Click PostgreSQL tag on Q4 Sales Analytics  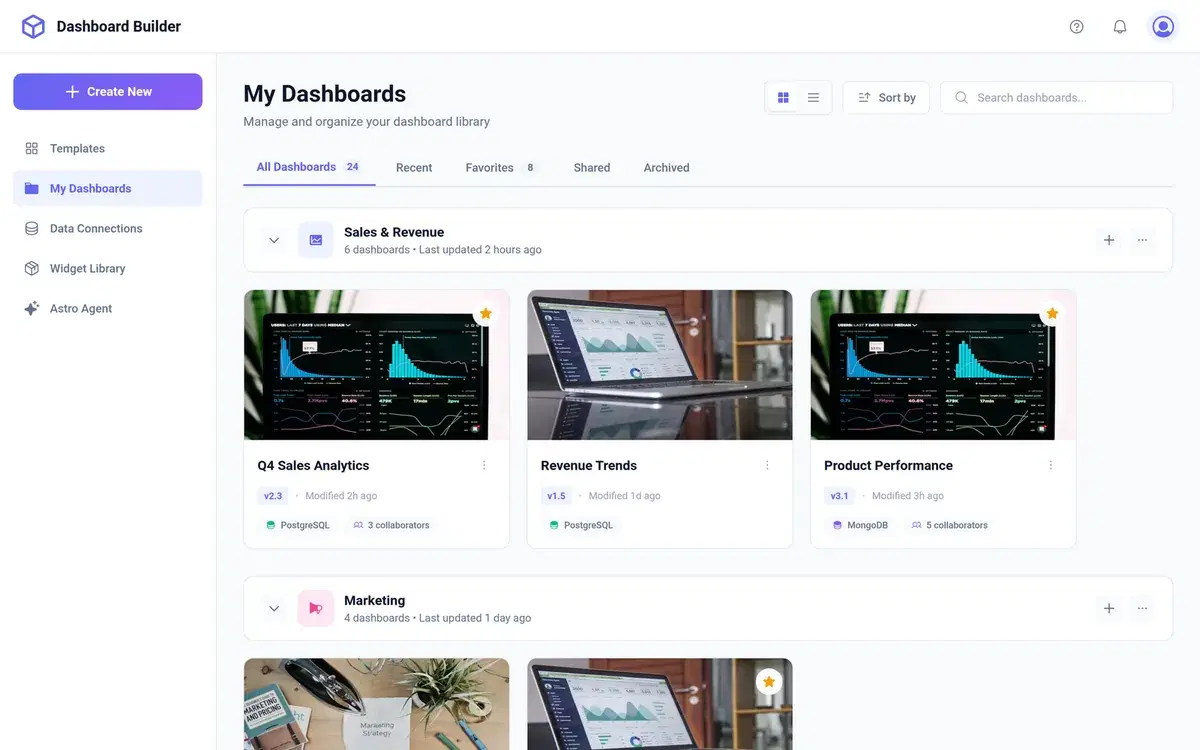pyautogui.click(x=298, y=525)
